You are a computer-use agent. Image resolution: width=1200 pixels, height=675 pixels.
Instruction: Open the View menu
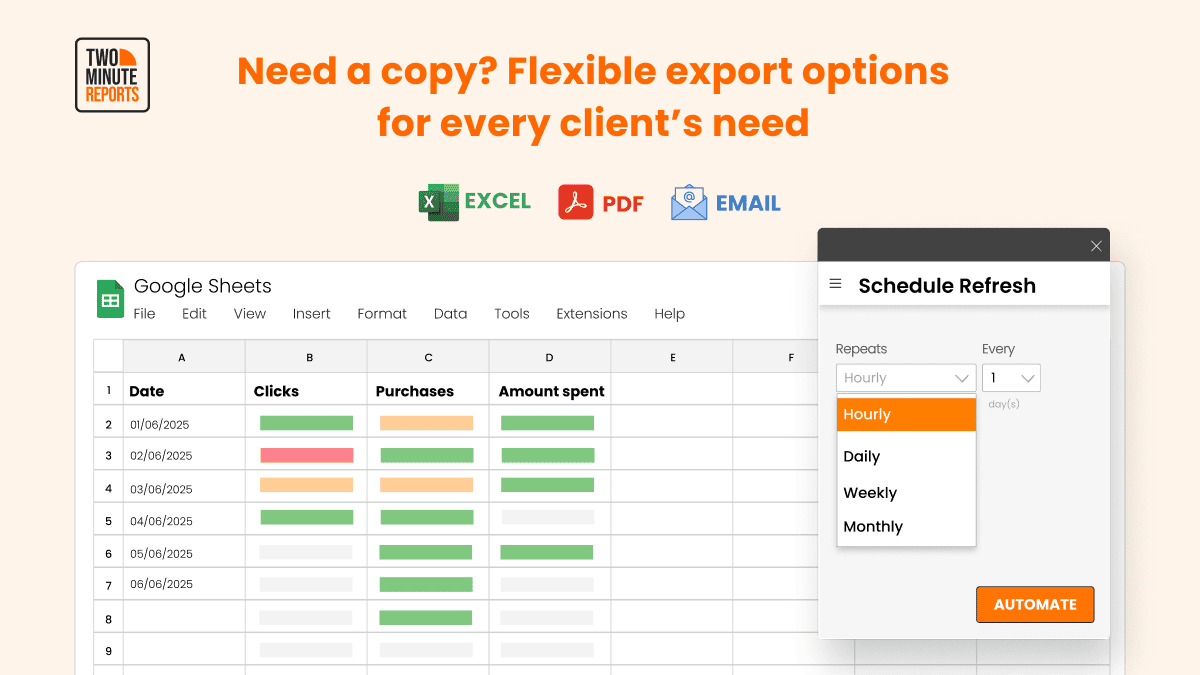(x=250, y=314)
